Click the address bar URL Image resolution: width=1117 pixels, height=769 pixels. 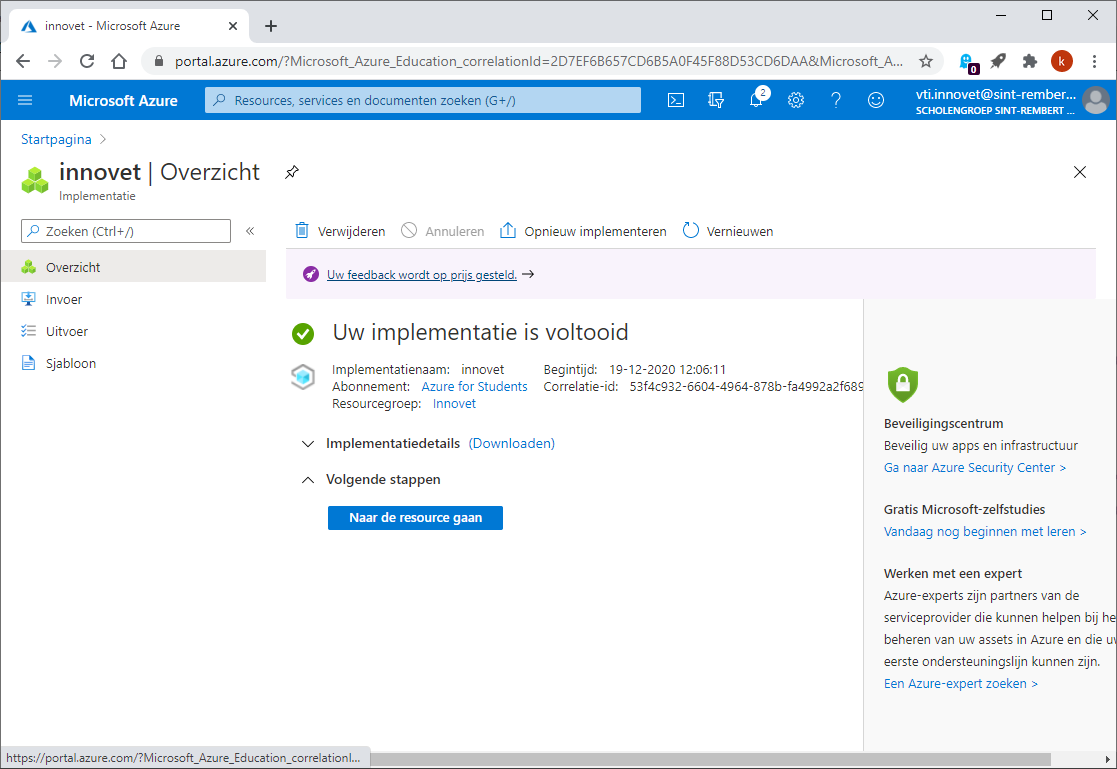click(x=539, y=61)
